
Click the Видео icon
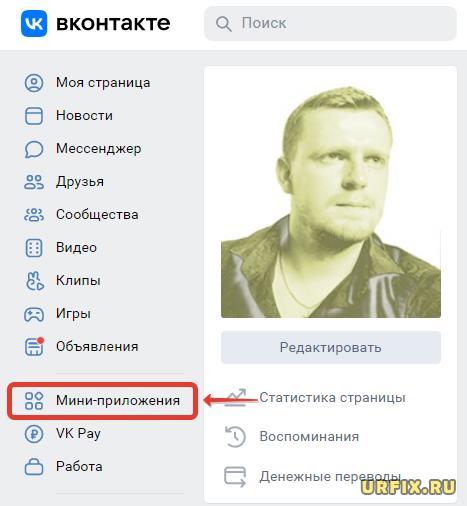[34, 248]
